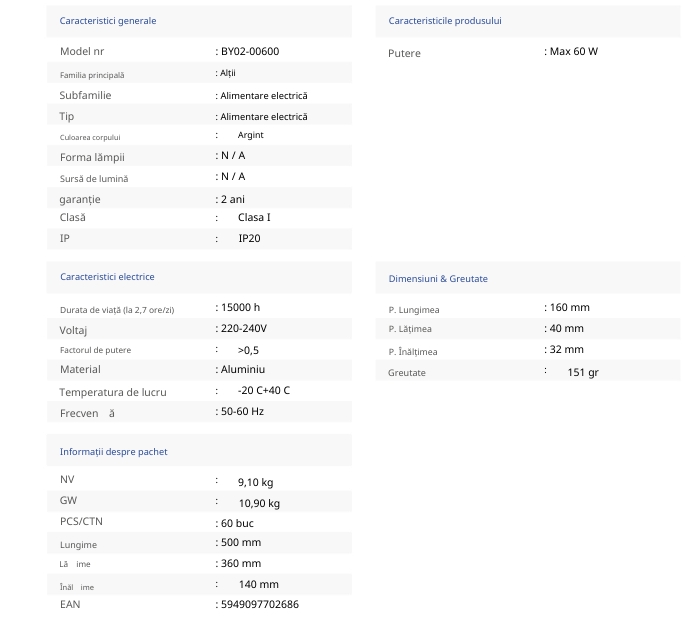Click the NV label
699x627 pixels.
point(67,479)
